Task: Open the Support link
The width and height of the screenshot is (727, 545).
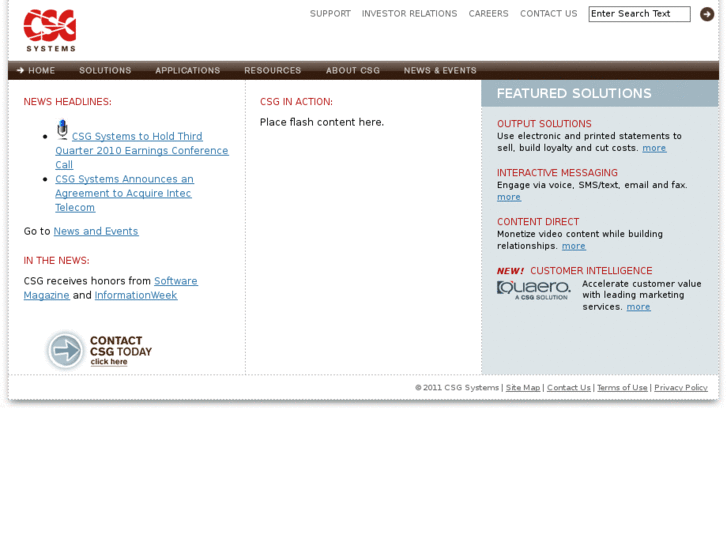Action: pyautogui.click(x=330, y=14)
